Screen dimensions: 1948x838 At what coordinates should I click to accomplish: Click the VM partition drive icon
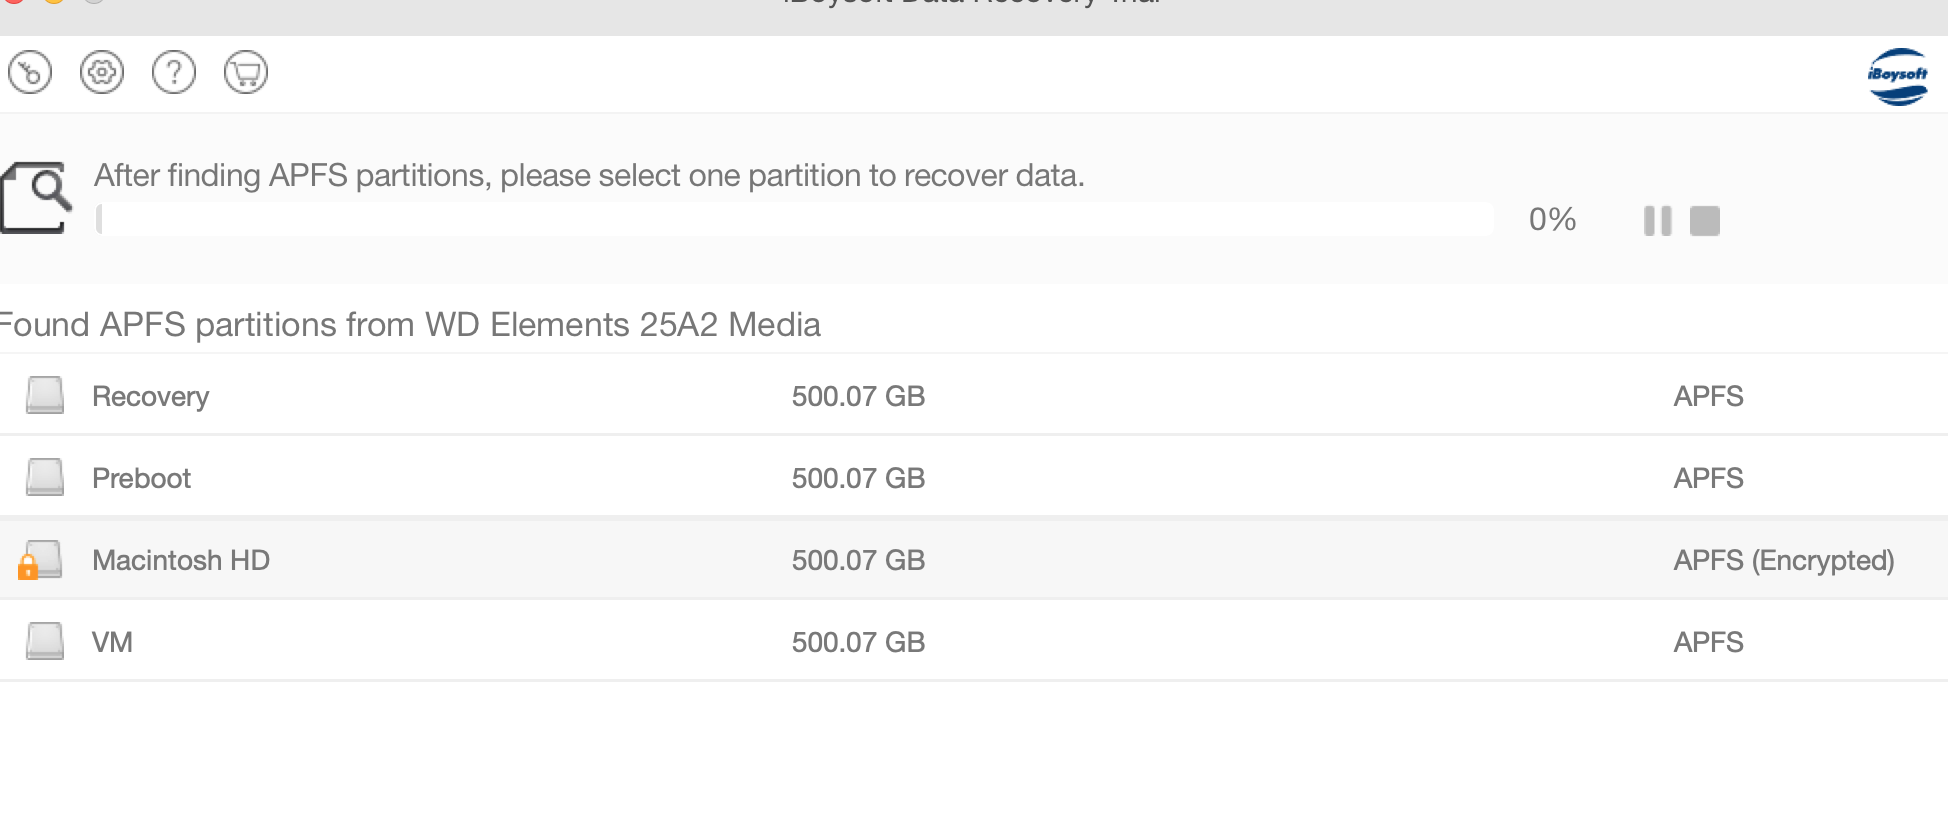[45, 641]
